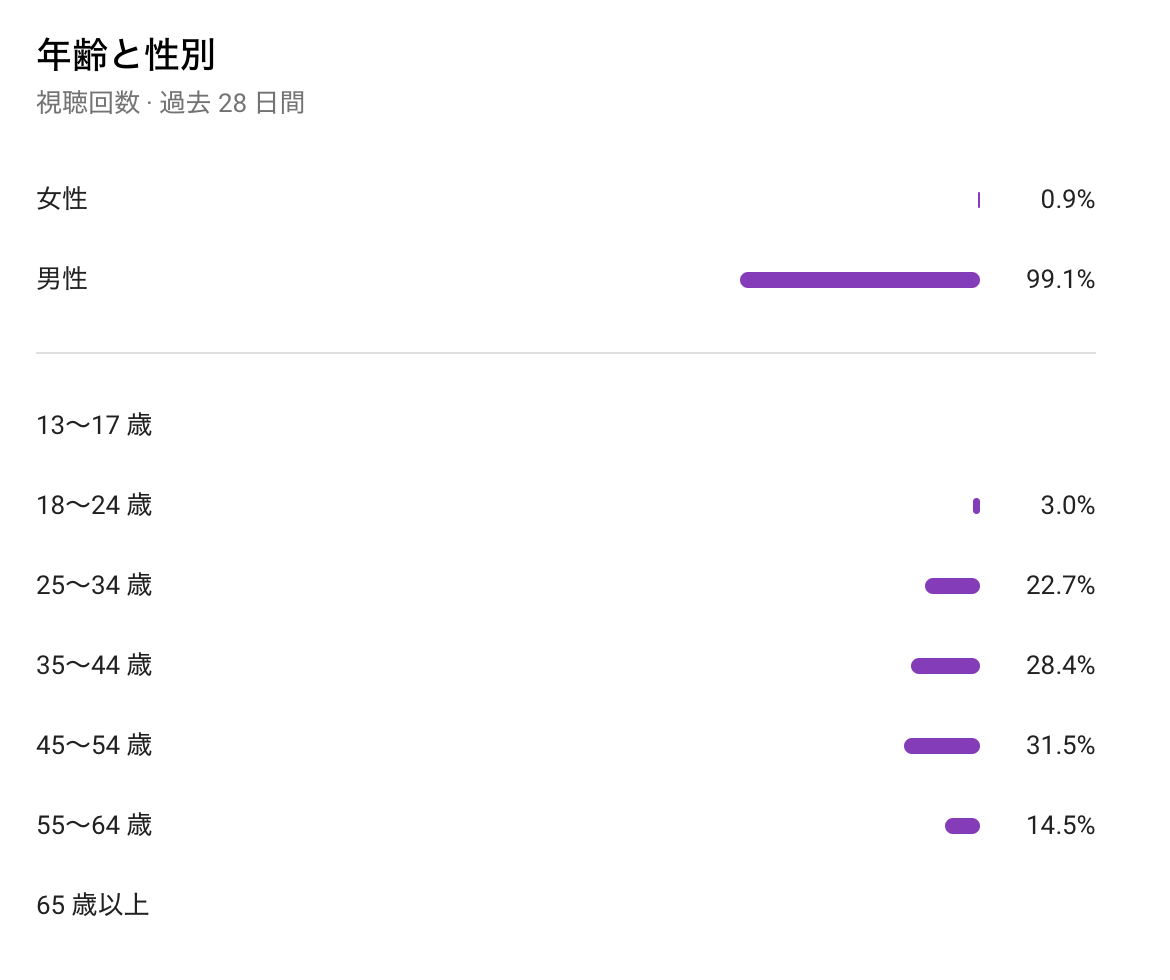Click the 年齢と性別 card title
Image resolution: width=1170 pixels, height=980 pixels.
(125, 55)
